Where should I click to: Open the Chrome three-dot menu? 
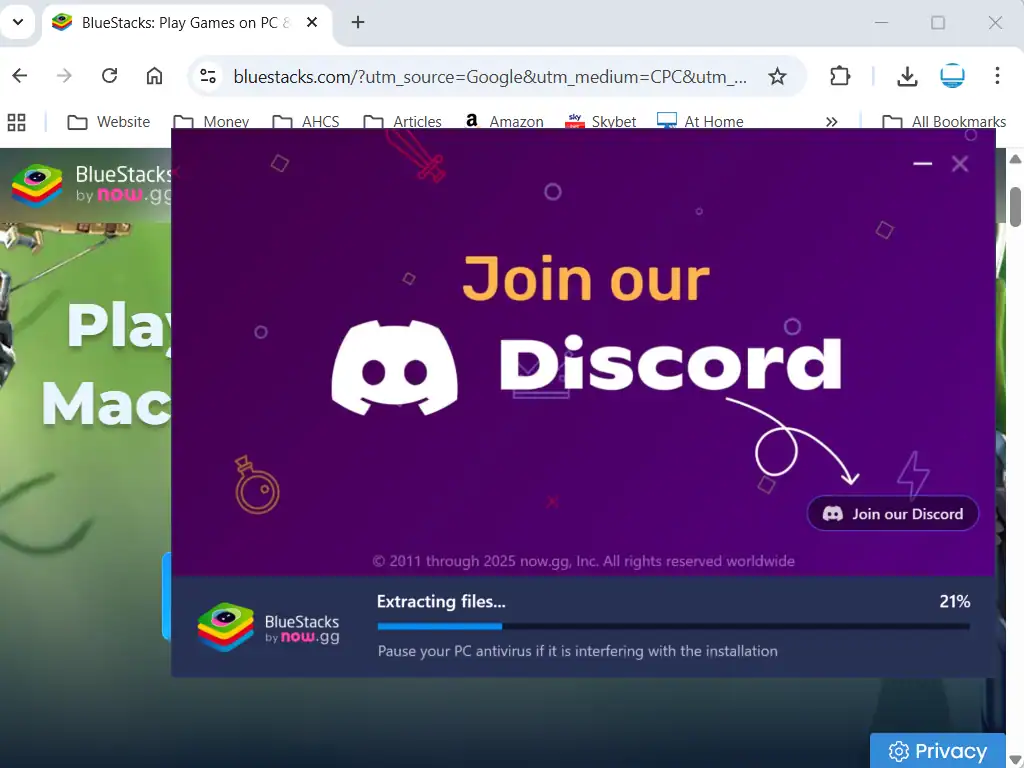coord(997,76)
